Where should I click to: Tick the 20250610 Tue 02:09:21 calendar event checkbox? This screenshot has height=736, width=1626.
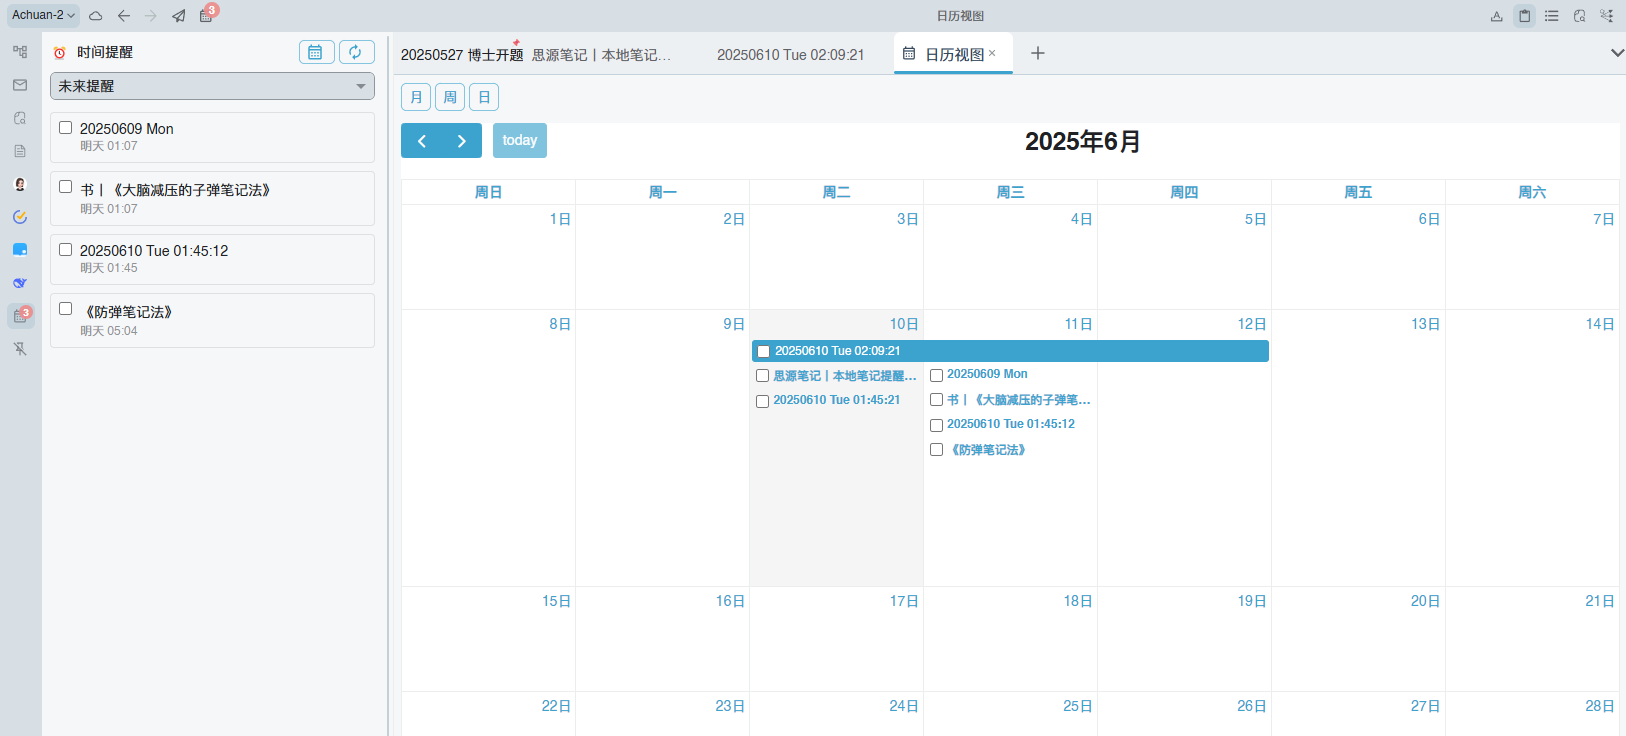coord(763,352)
